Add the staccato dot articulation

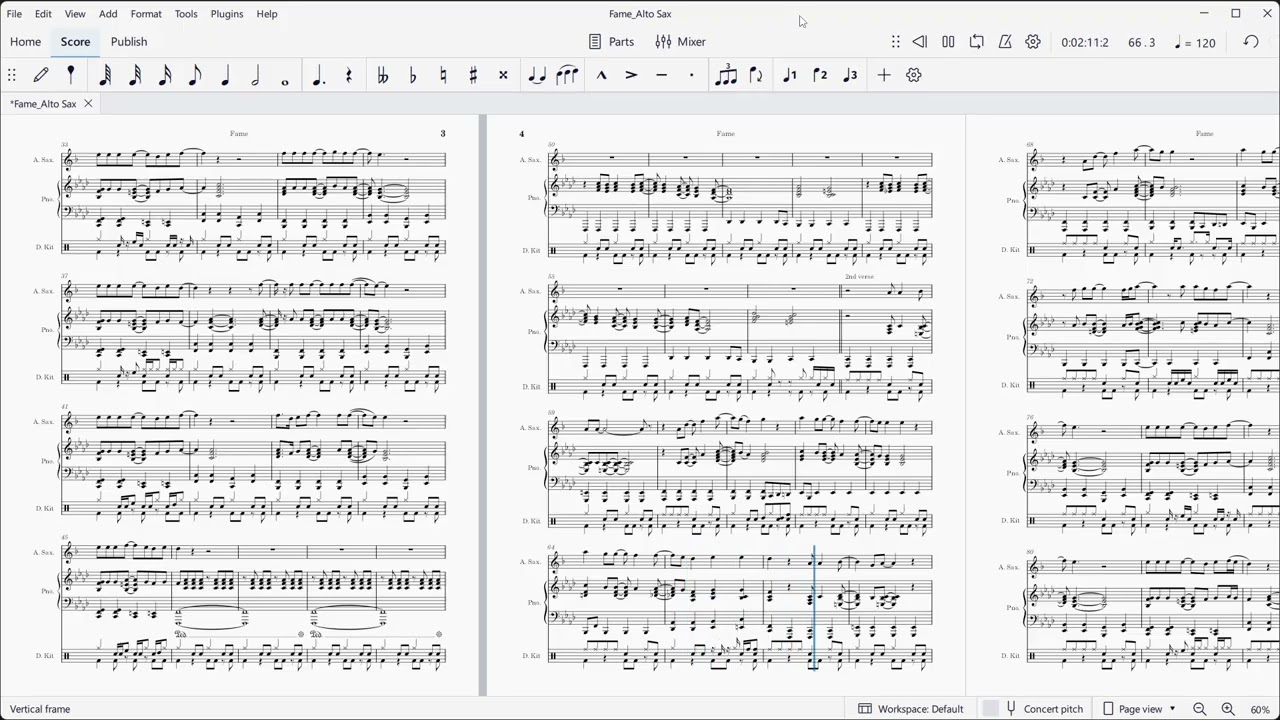point(691,75)
